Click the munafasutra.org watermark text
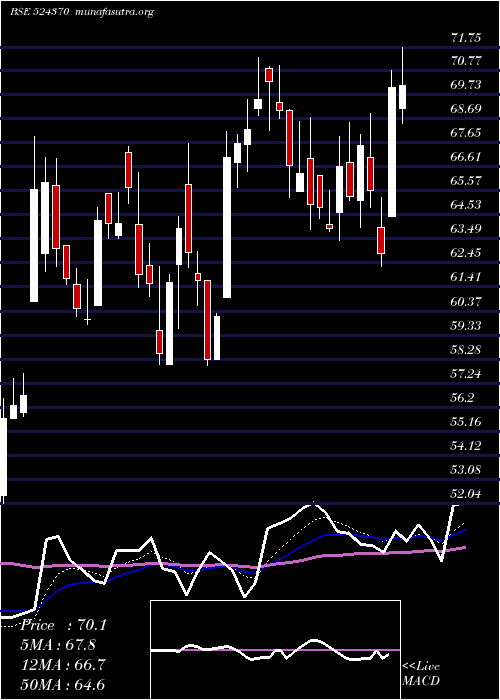 [115, 12]
